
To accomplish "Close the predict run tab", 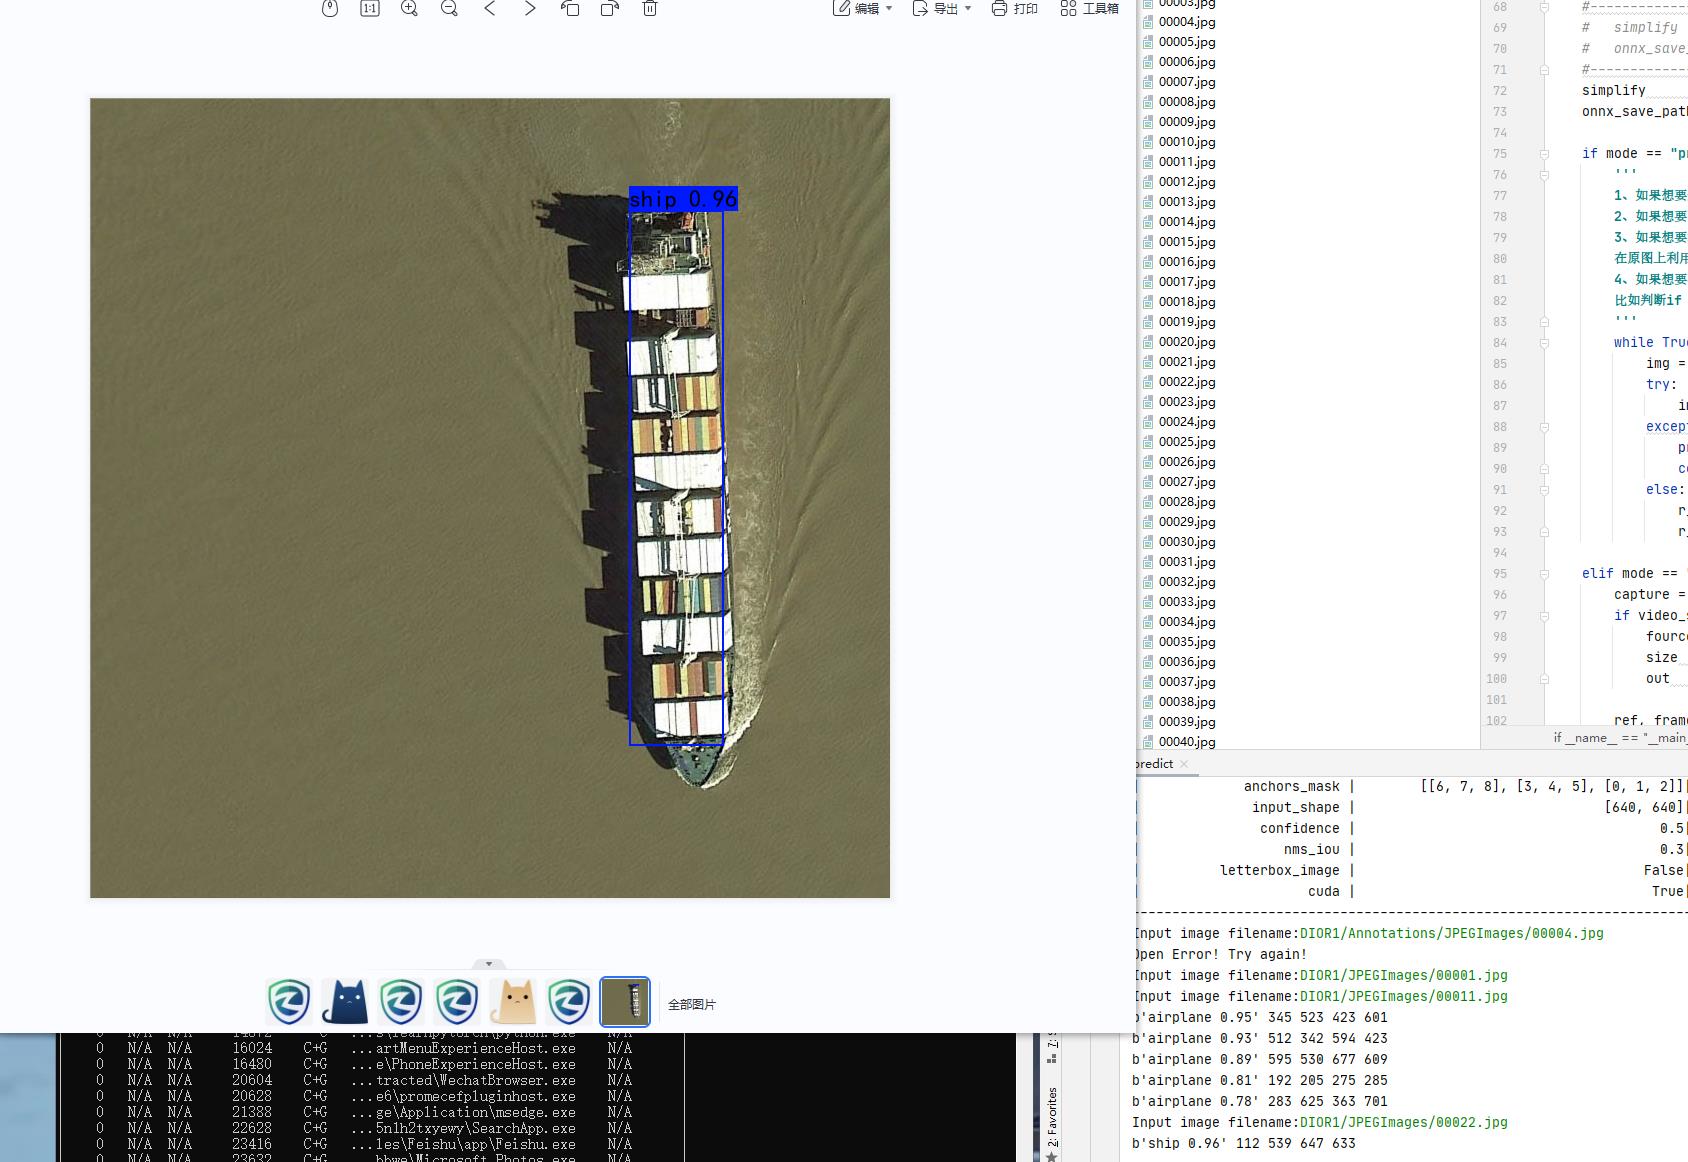I will [x=1184, y=764].
